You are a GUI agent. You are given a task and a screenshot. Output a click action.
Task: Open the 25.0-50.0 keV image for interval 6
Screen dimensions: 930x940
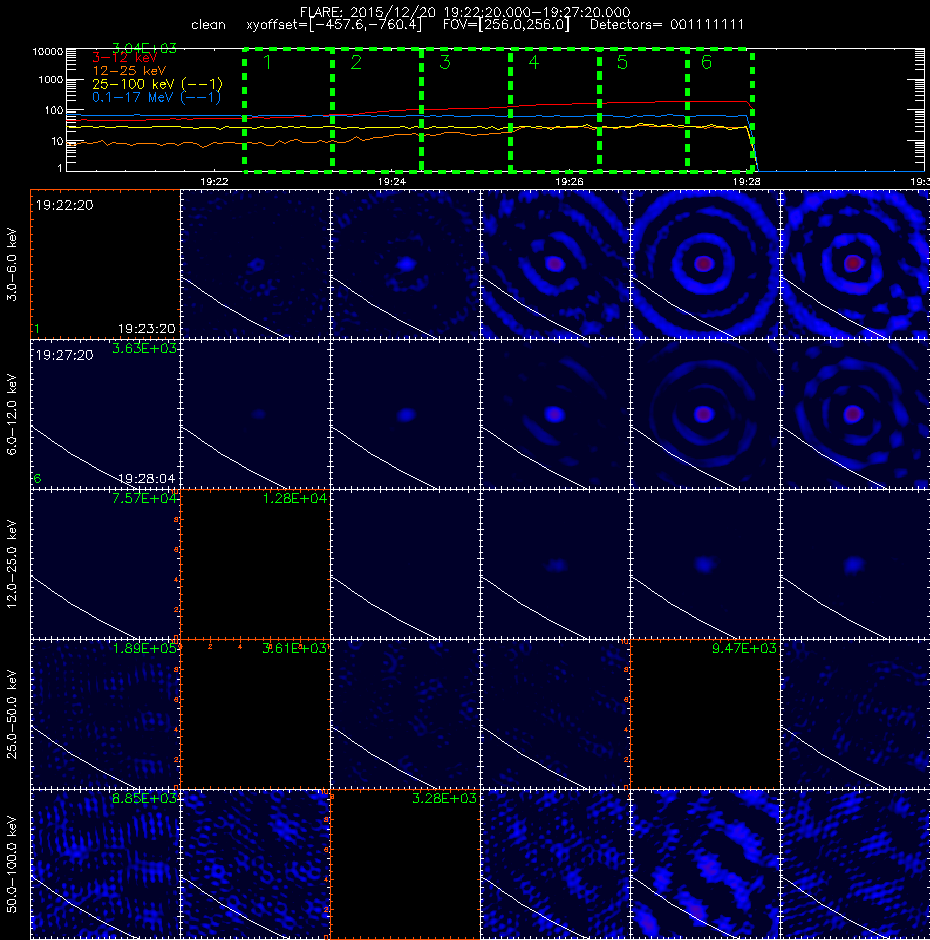pyautogui.click(x=856, y=714)
